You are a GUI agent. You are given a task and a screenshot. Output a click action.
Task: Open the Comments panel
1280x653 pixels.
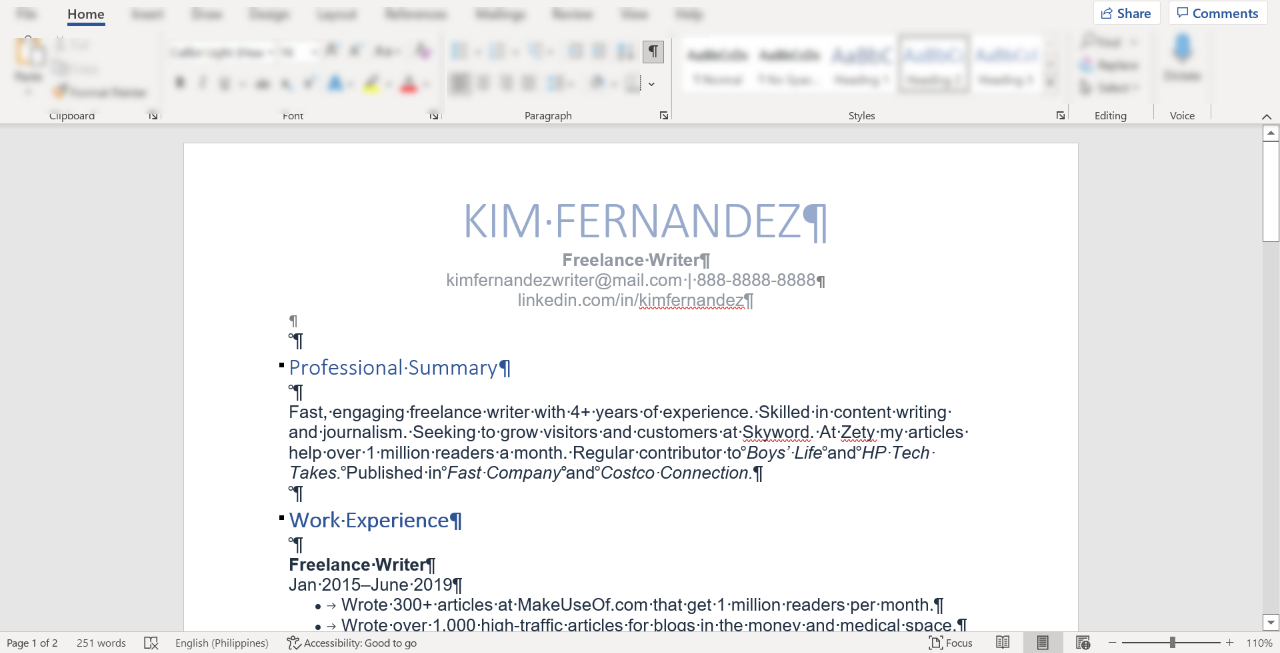click(1217, 13)
